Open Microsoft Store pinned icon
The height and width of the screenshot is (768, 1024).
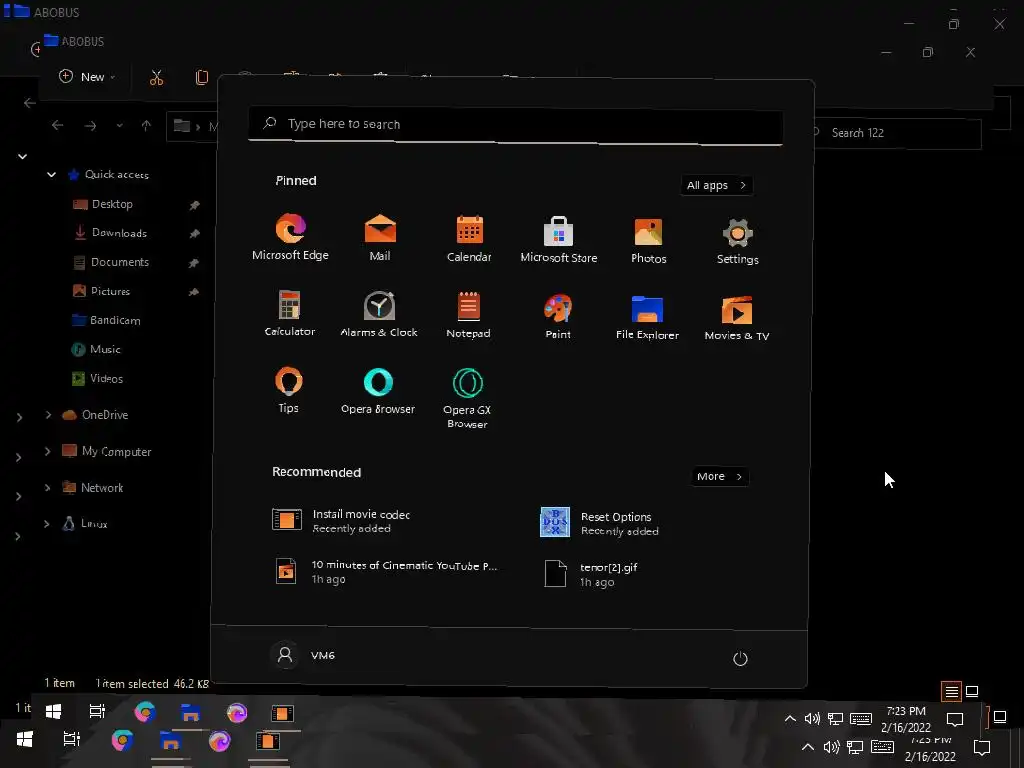558,239
